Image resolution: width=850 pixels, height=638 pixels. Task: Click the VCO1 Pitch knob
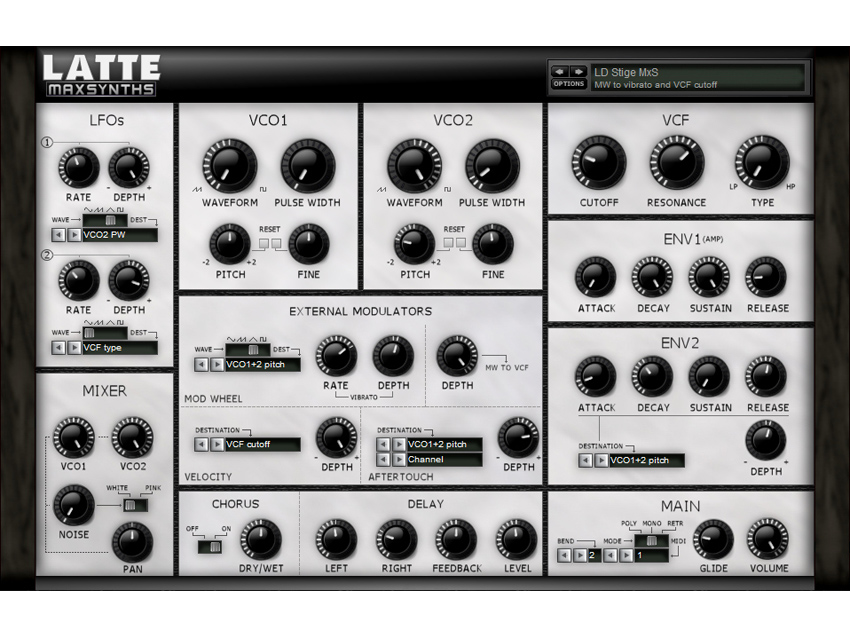point(230,243)
